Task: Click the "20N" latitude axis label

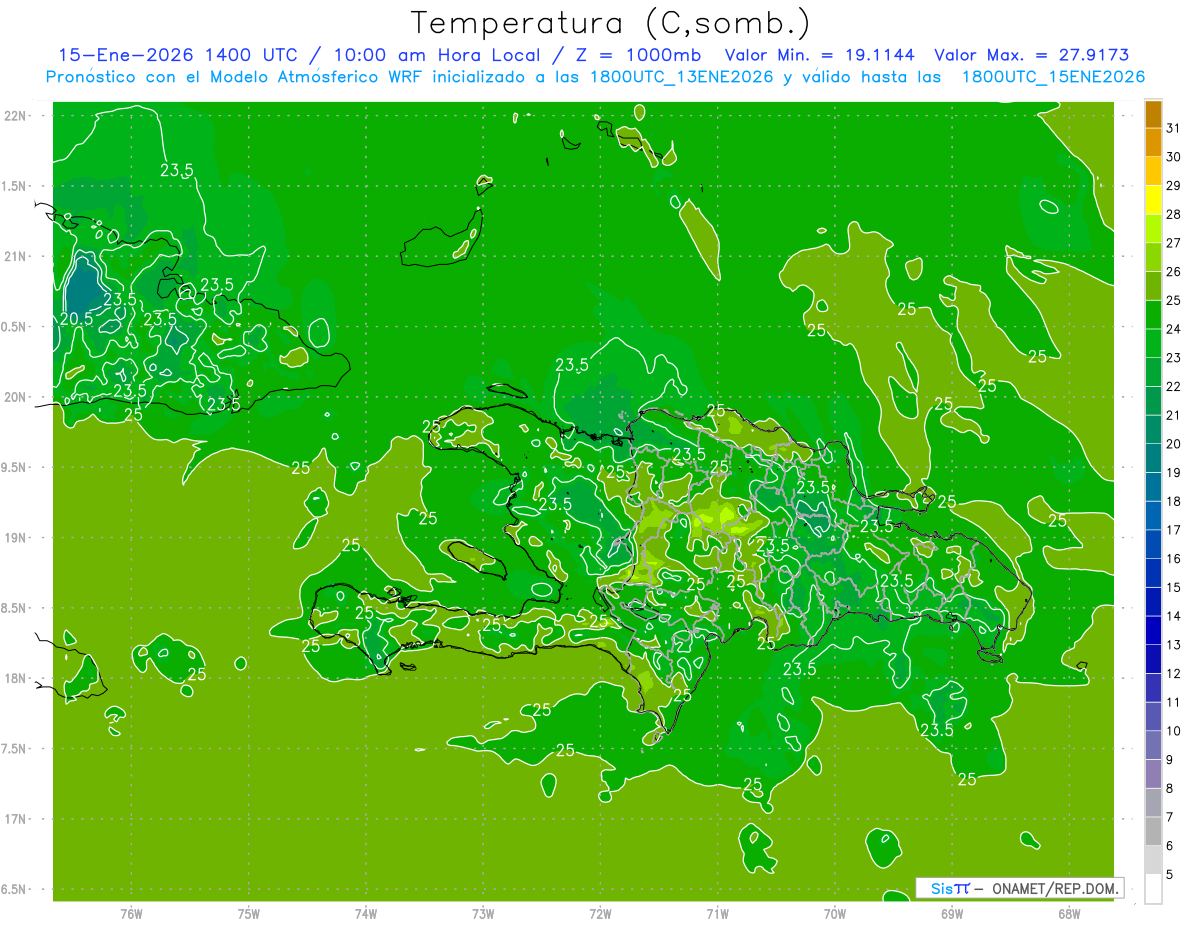Action: [15, 397]
